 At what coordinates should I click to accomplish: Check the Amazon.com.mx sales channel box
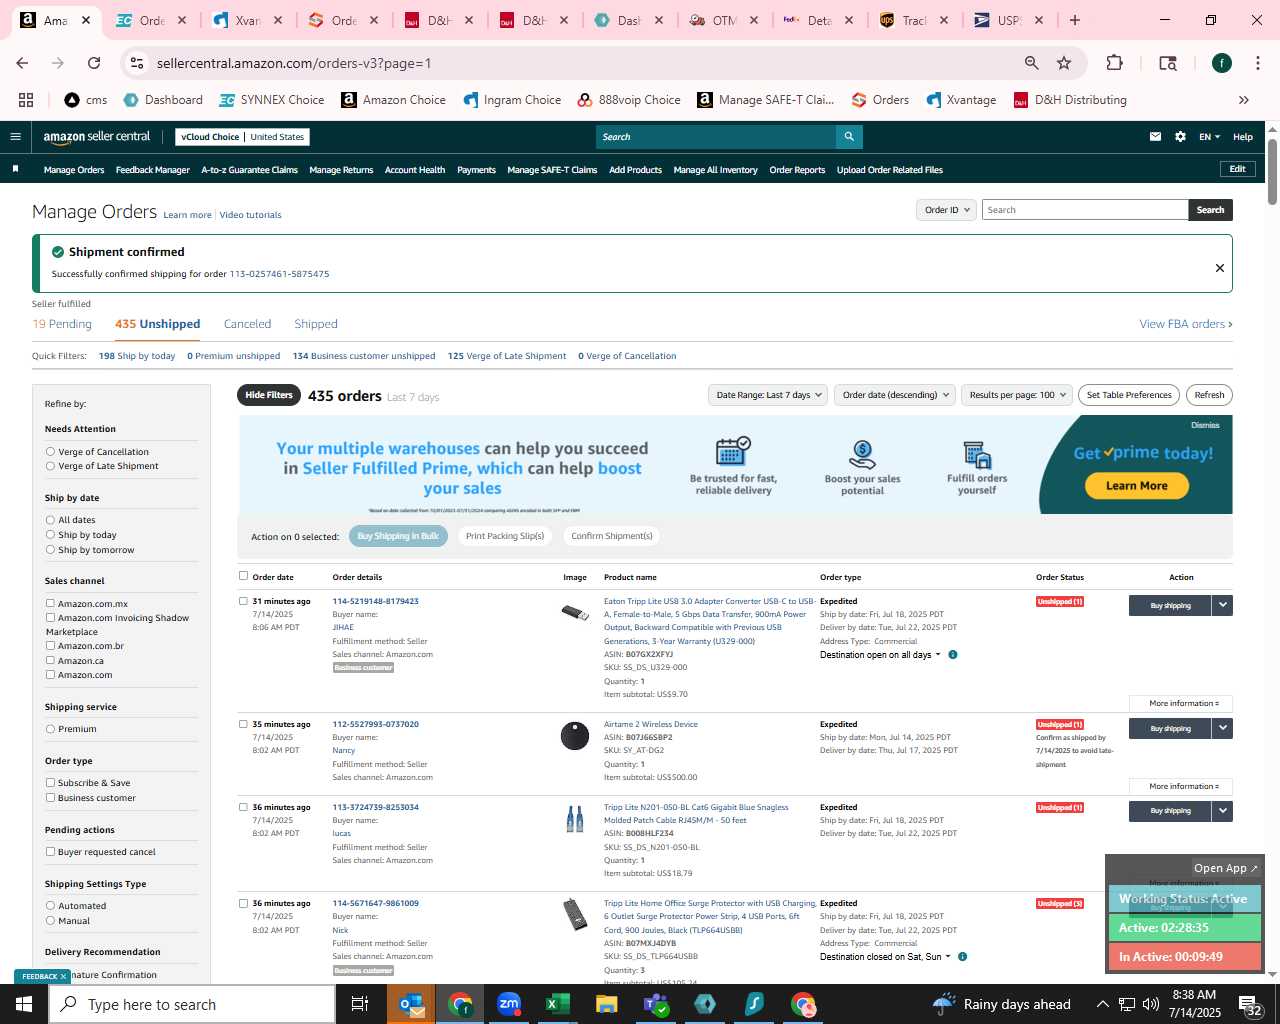tap(50, 603)
